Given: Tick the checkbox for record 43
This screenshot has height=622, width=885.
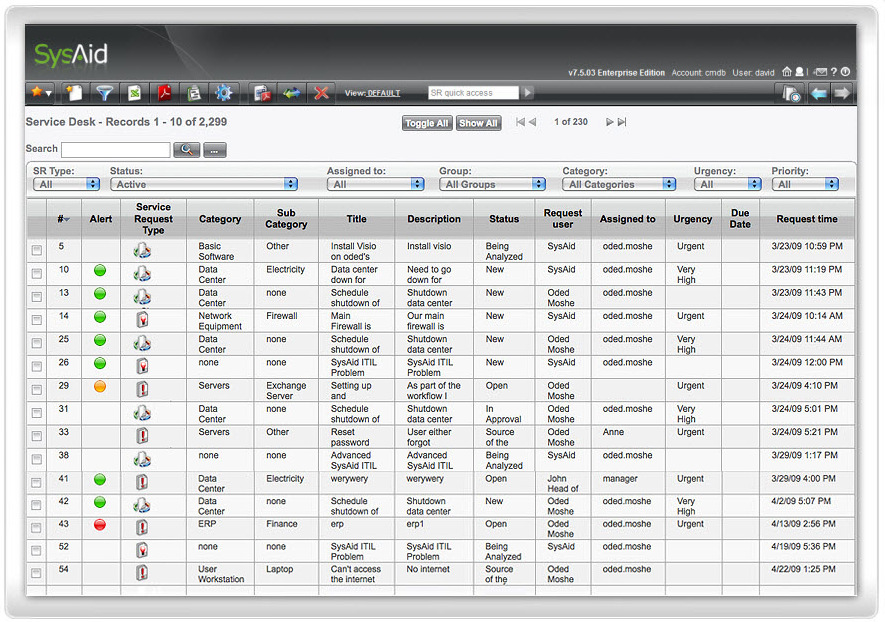Looking at the screenshot, I should point(37,528).
